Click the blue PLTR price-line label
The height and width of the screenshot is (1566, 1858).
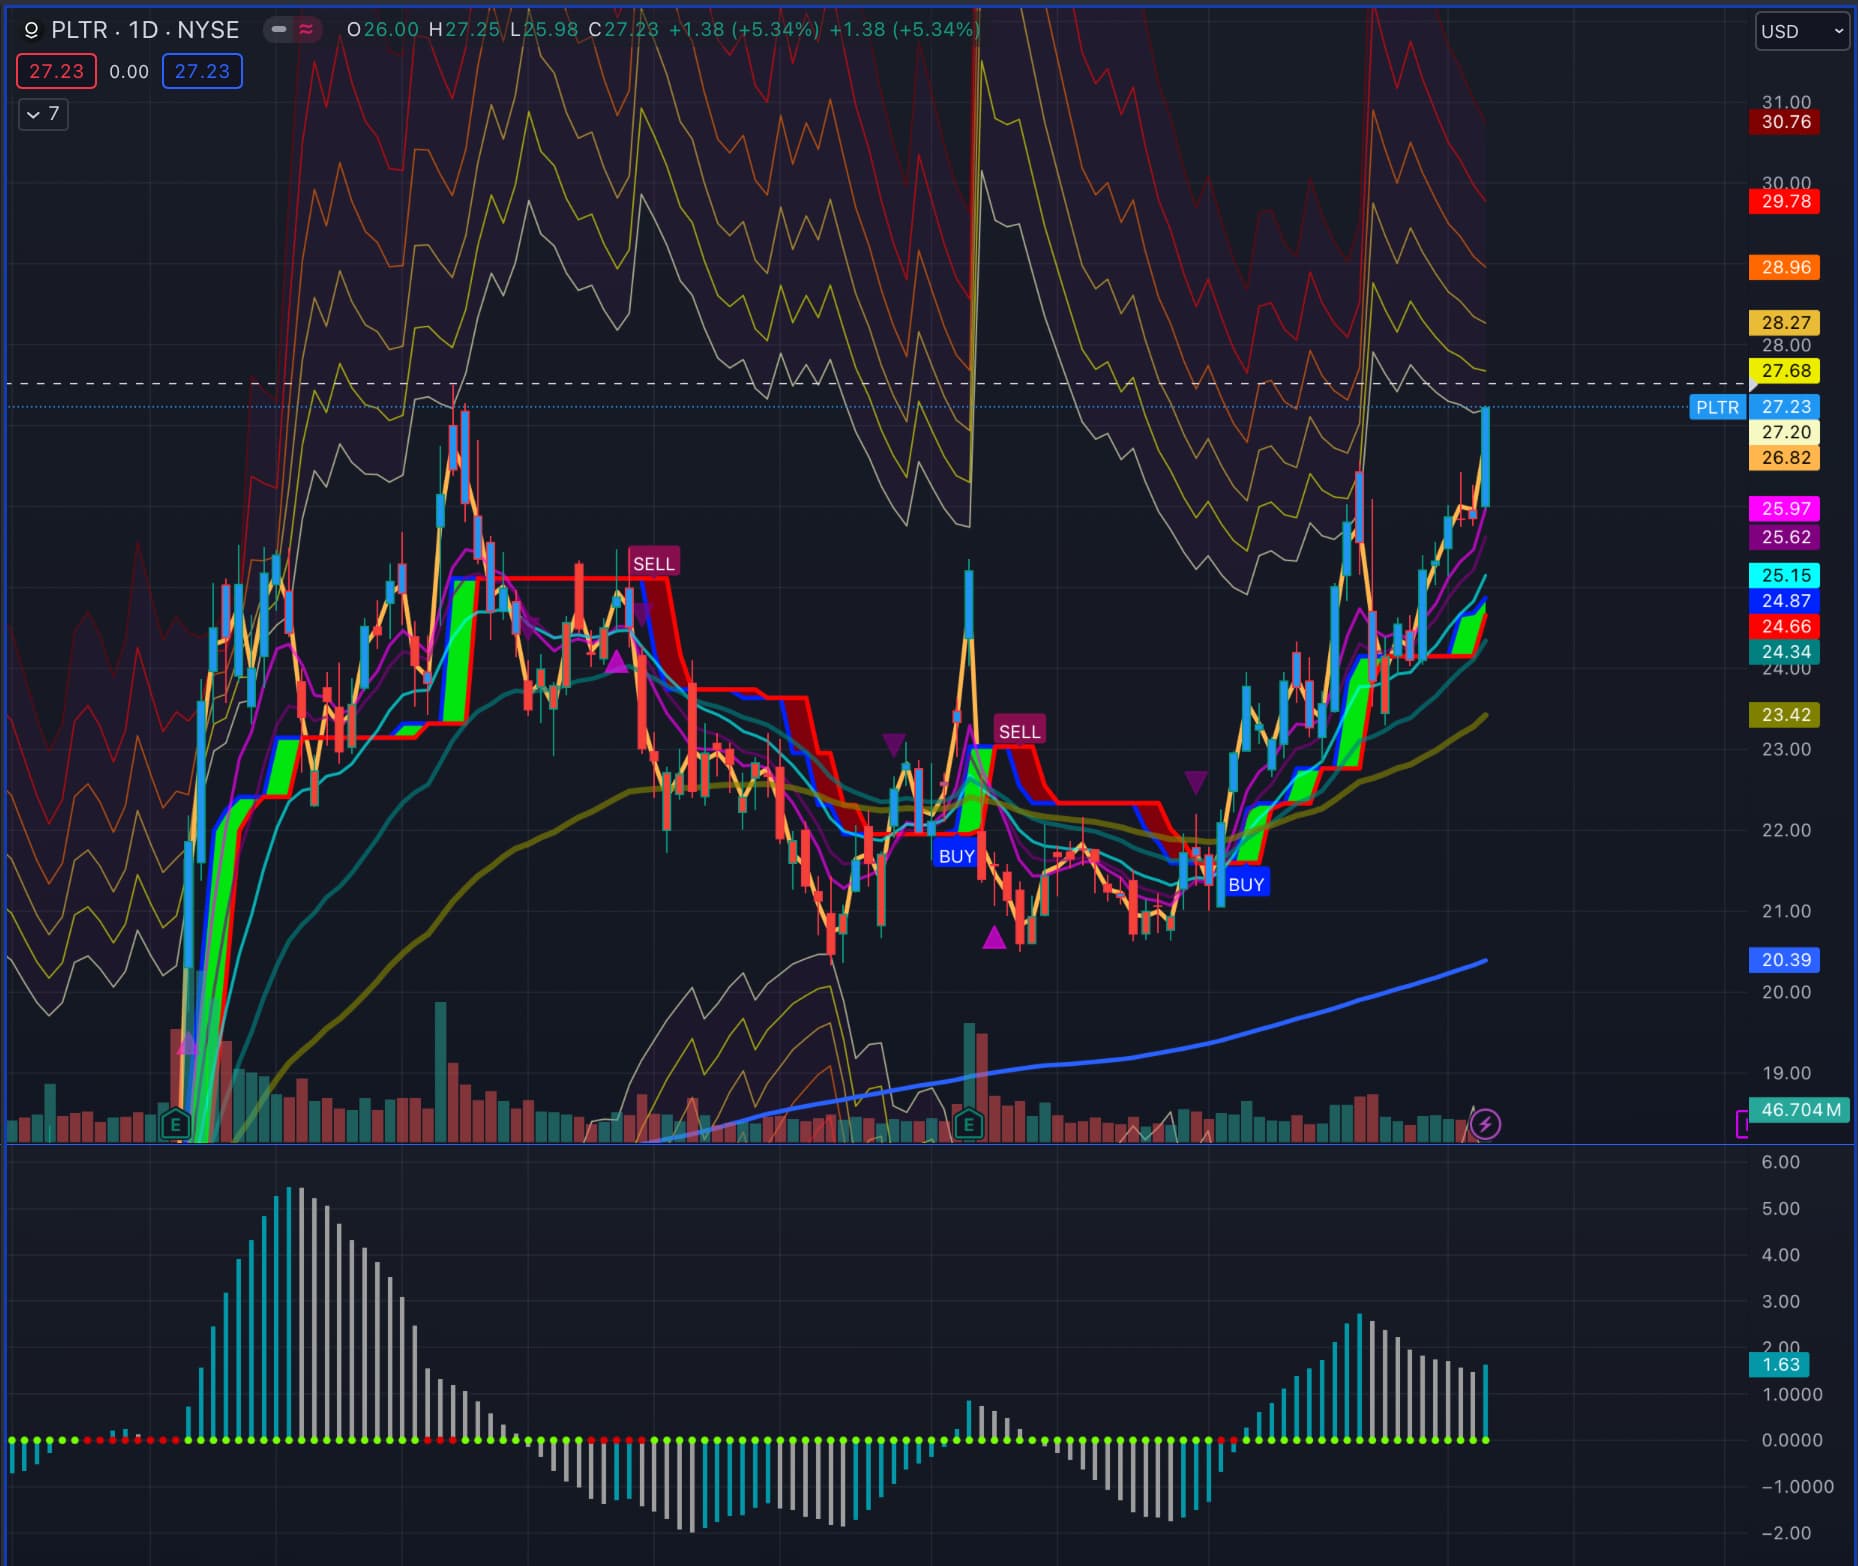point(1717,407)
